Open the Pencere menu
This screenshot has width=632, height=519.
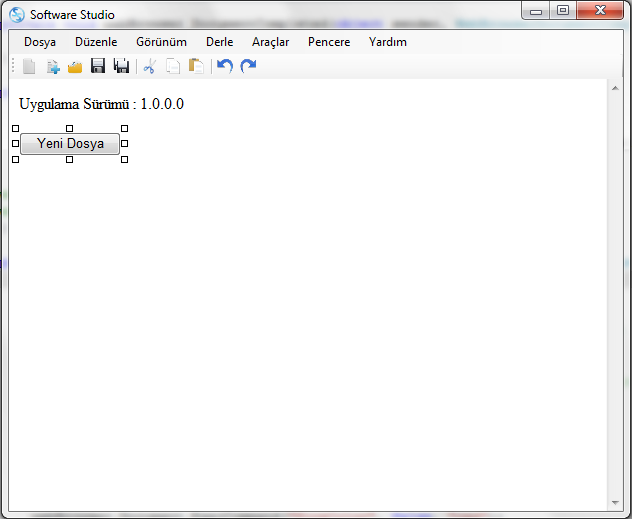329,42
